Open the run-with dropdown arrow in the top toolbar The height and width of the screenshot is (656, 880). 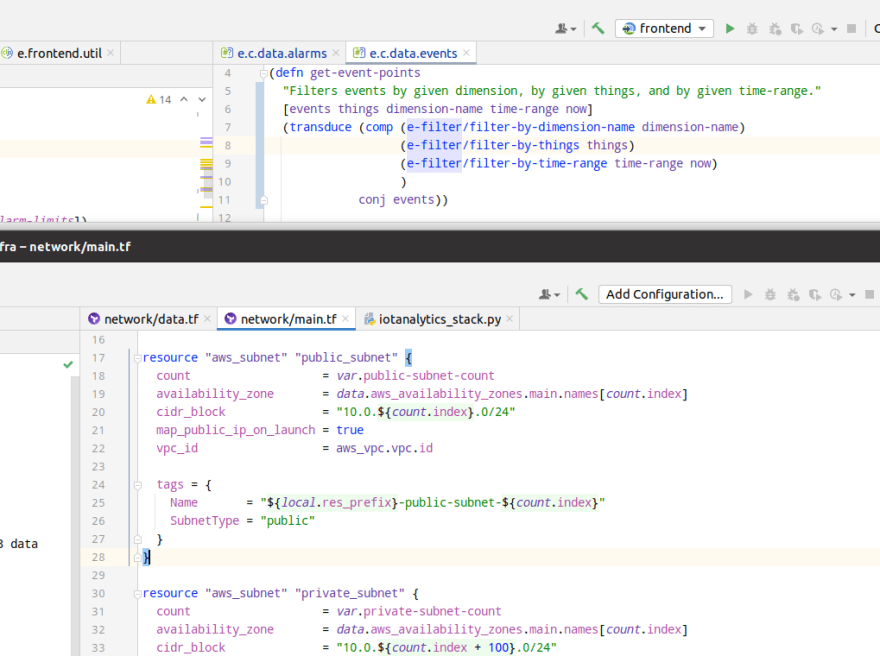[834, 29]
